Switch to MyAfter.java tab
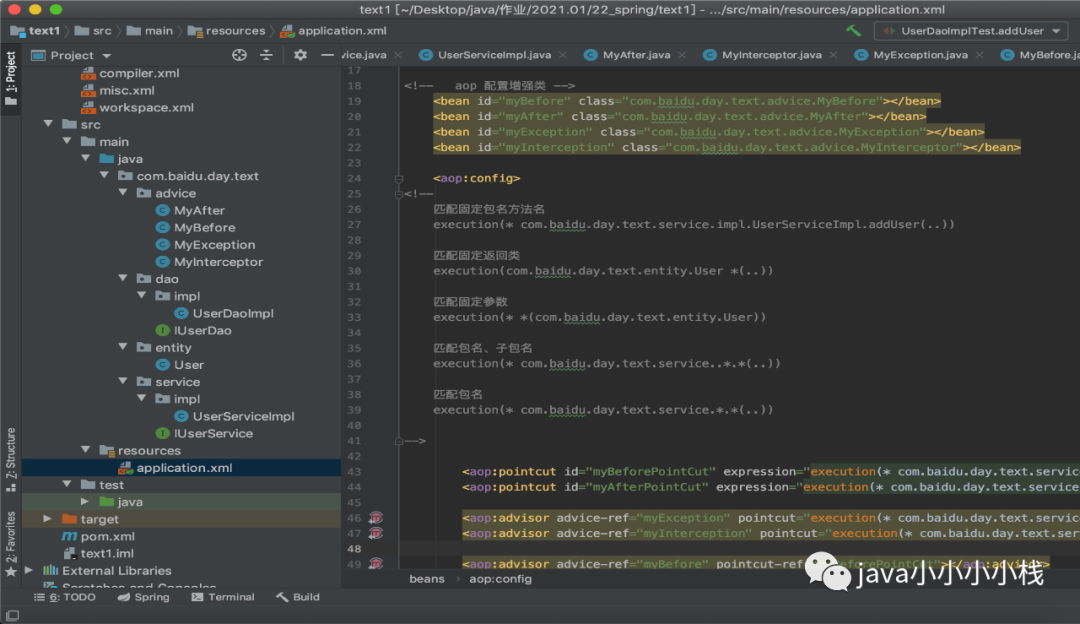 [x=636, y=55]
